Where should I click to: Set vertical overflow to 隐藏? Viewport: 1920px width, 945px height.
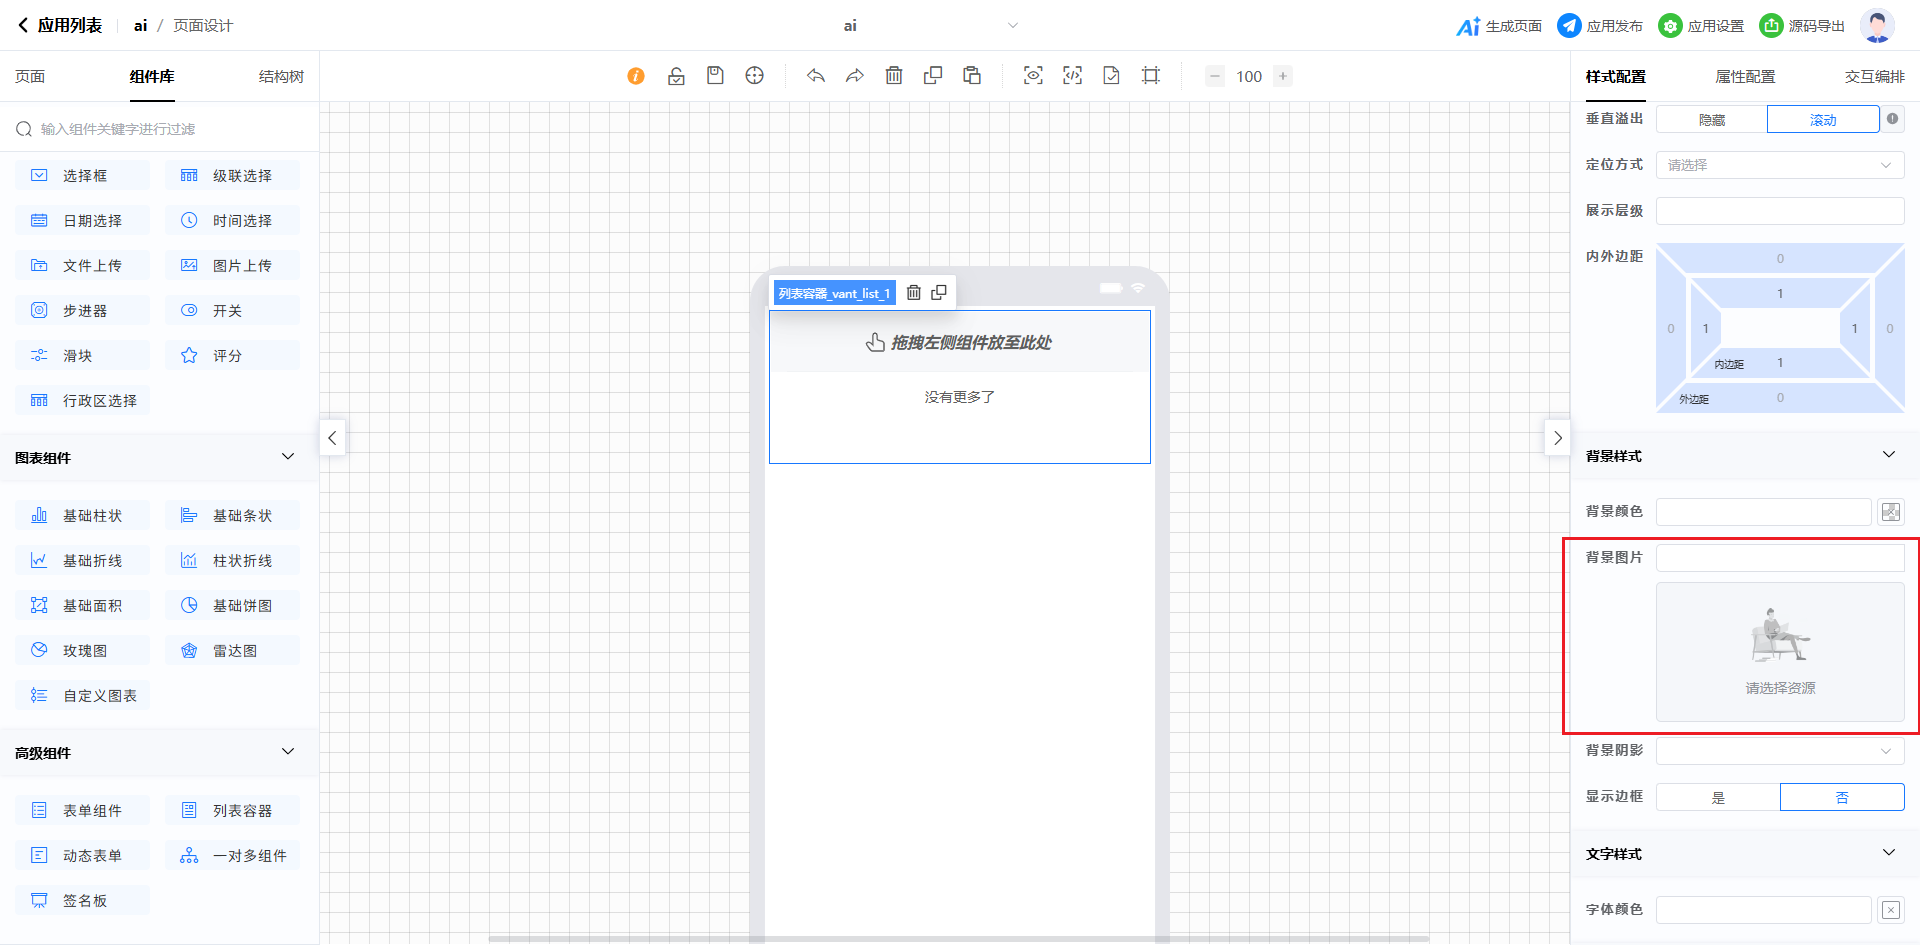(x=1711, y=120)
